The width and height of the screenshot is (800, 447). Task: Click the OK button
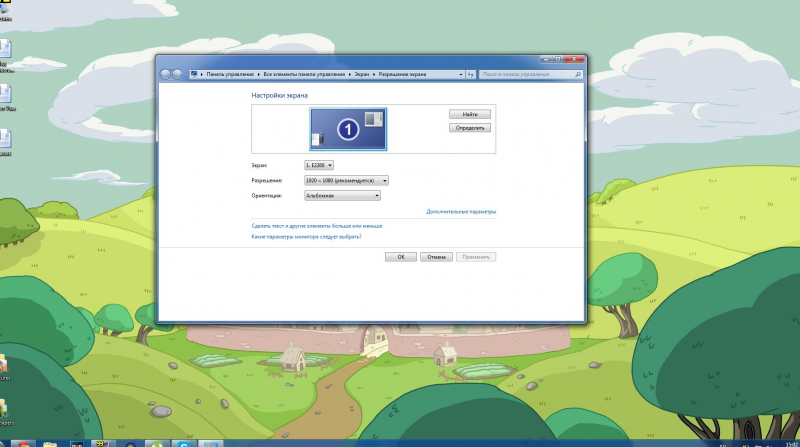(401, 257)
